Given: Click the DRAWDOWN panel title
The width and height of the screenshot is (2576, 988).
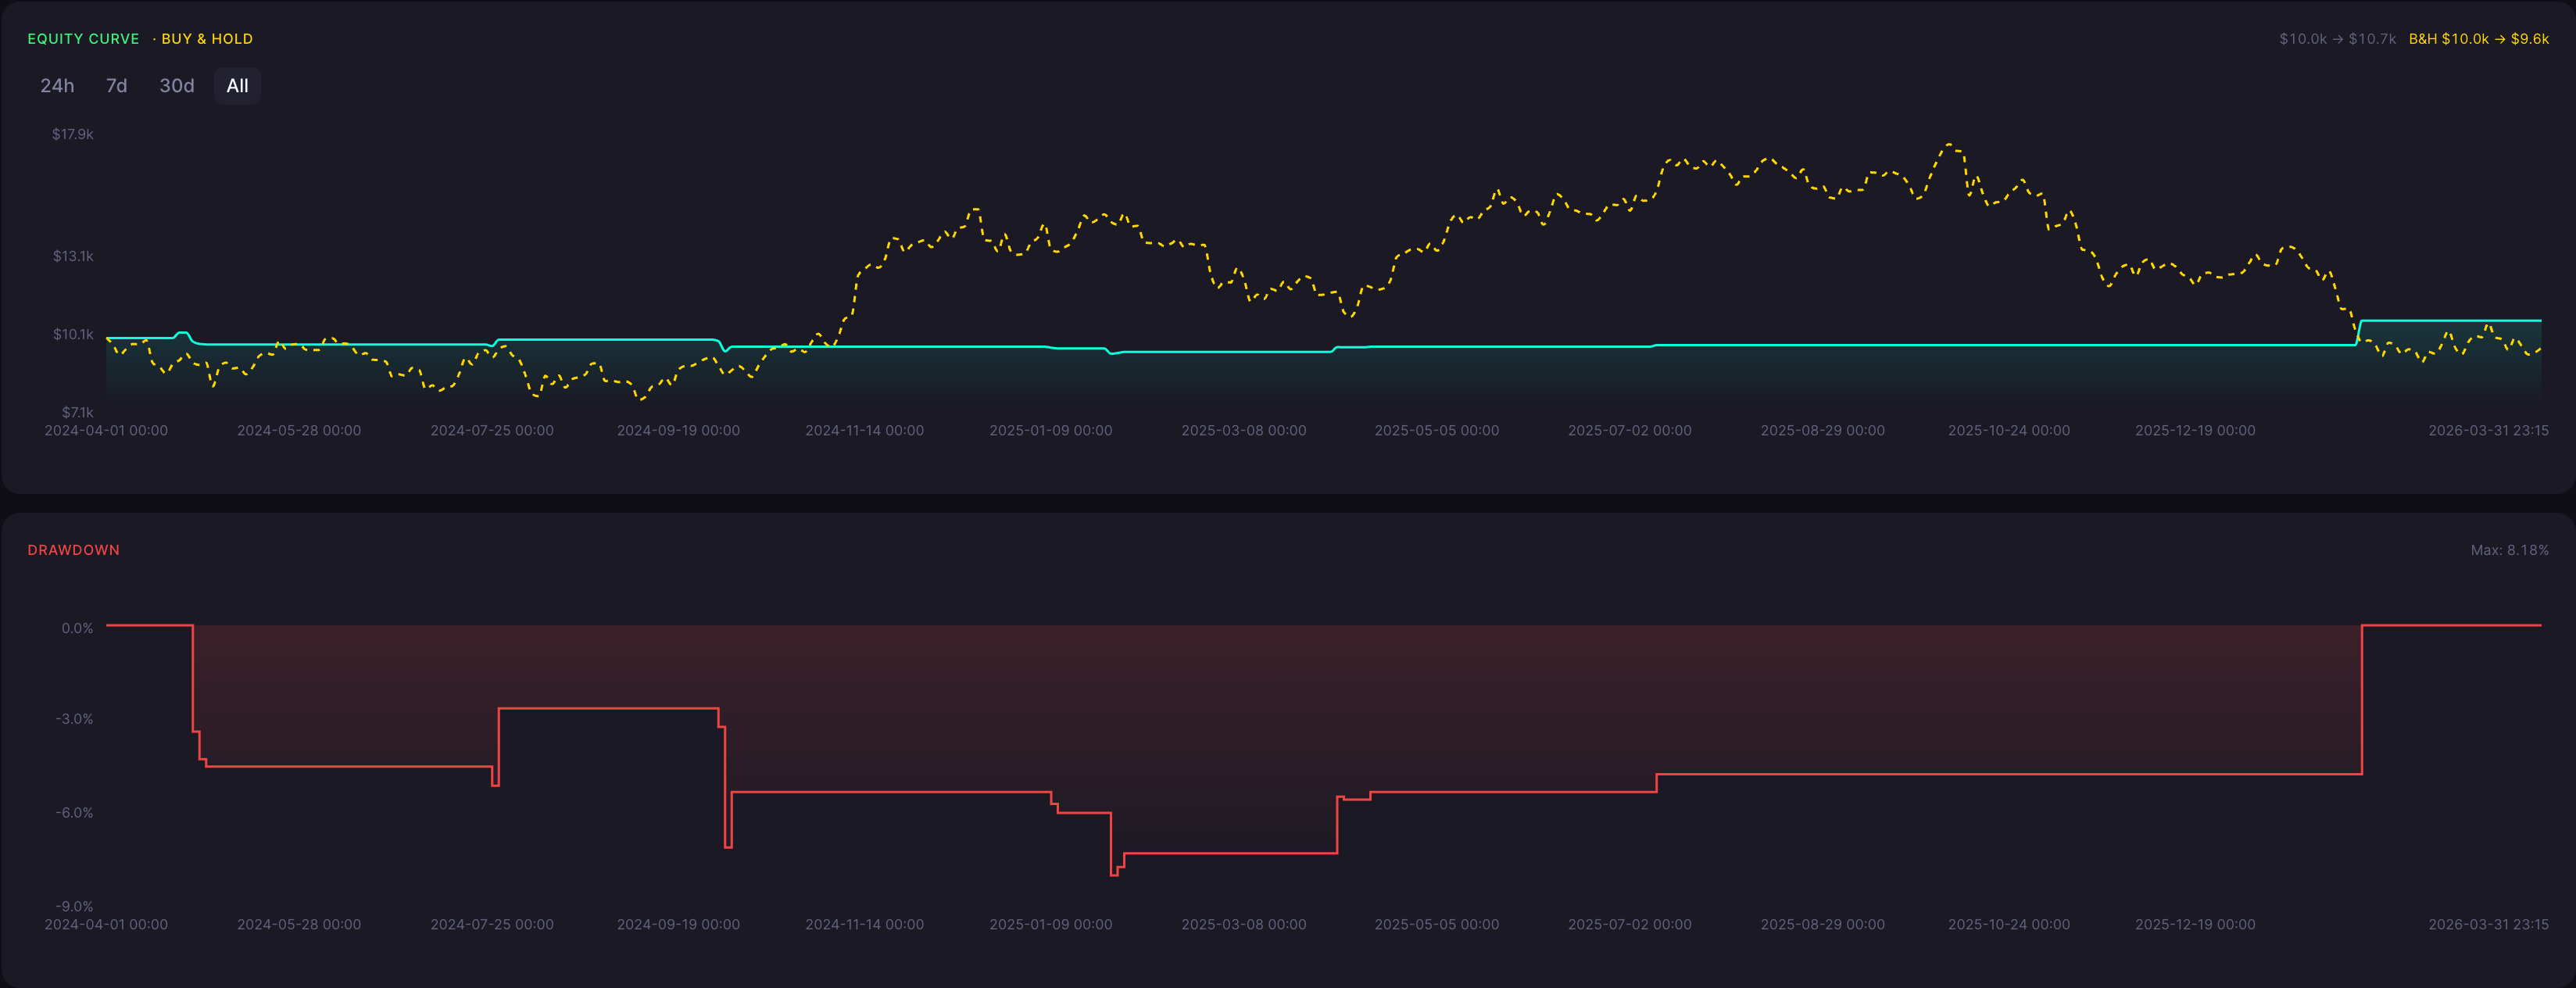Looking at the screenshot, I should (73, 550).
